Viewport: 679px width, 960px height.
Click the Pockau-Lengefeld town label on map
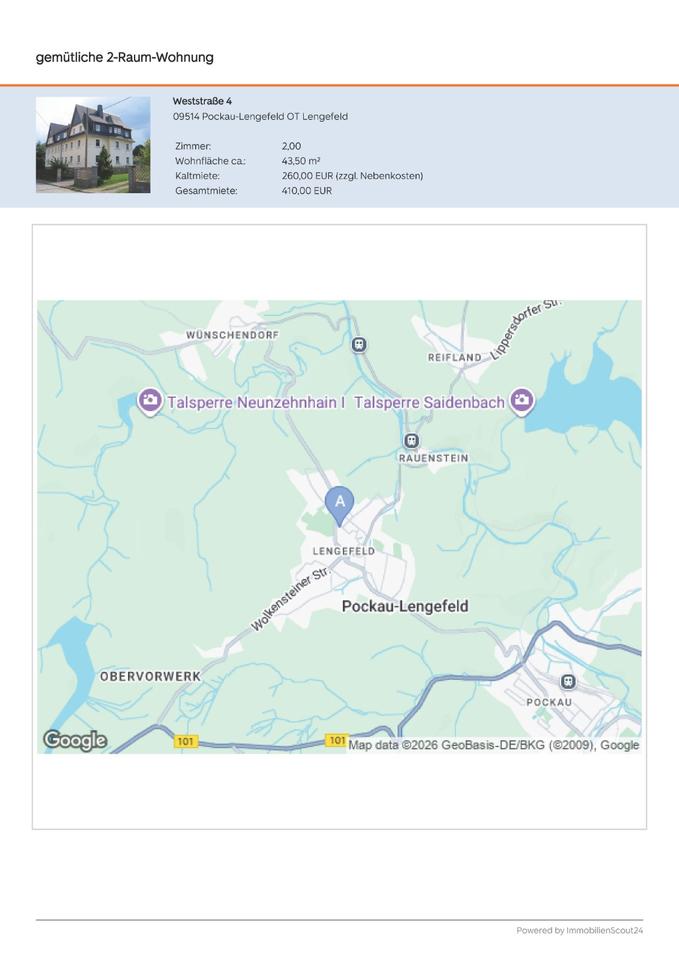click(x=405, y=606)
